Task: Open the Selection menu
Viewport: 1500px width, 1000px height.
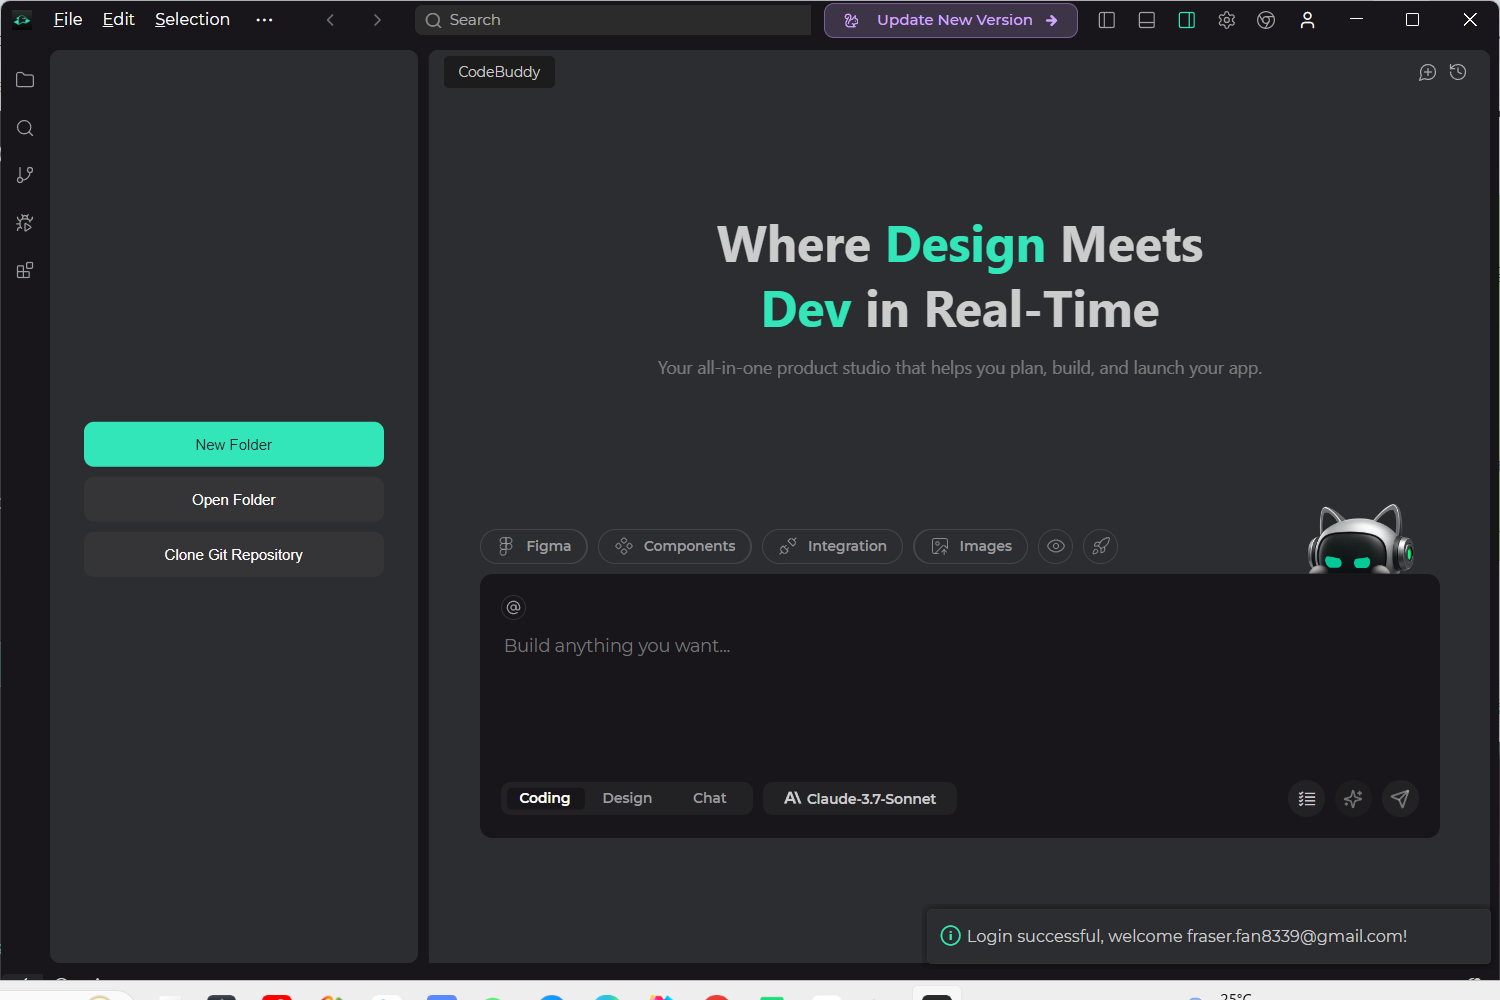Action: pyautogui.click(x=192, y=20)
